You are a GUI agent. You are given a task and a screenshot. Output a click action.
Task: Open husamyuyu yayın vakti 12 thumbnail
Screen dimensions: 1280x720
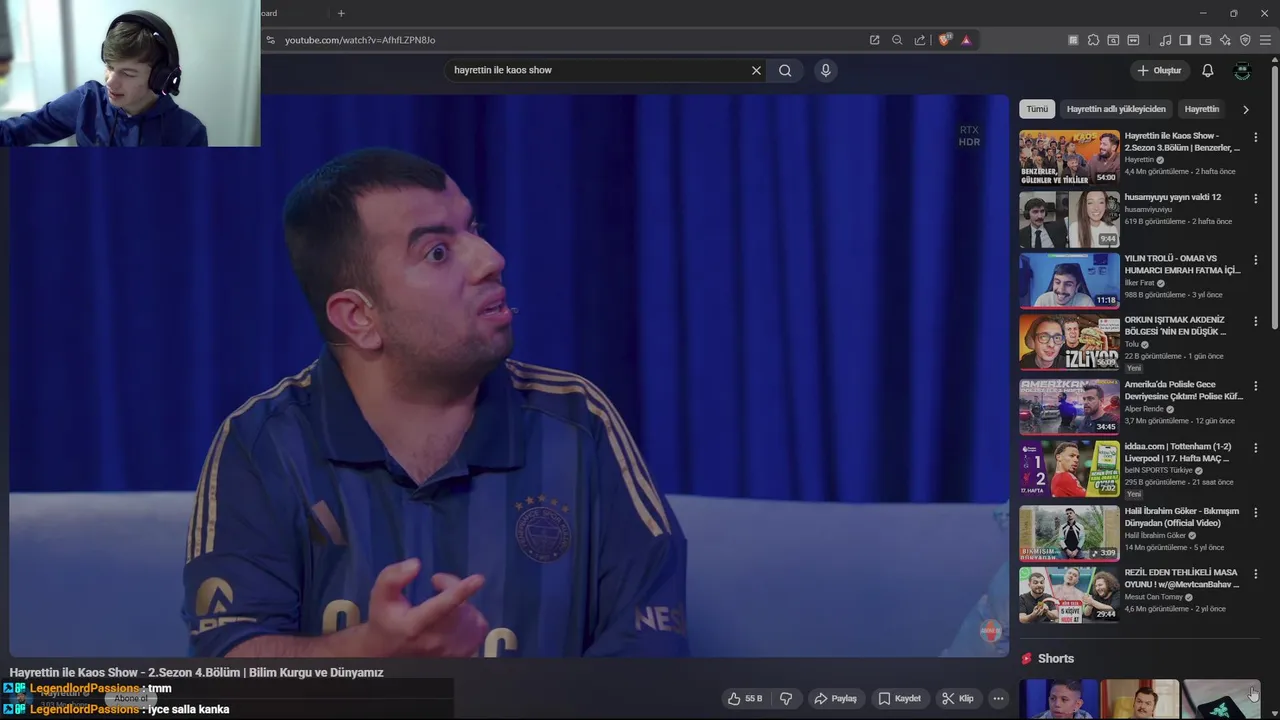pos(1069,219)
